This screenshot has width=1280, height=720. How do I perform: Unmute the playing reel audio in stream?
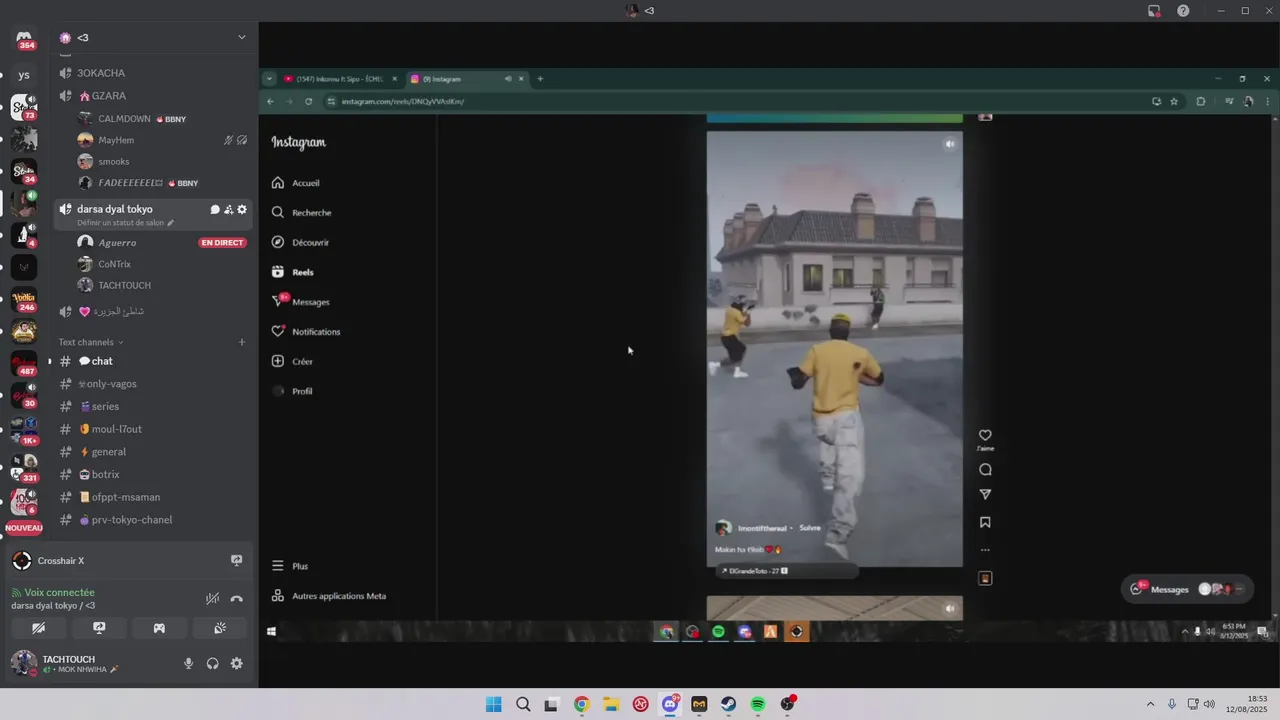pos(949,144)
